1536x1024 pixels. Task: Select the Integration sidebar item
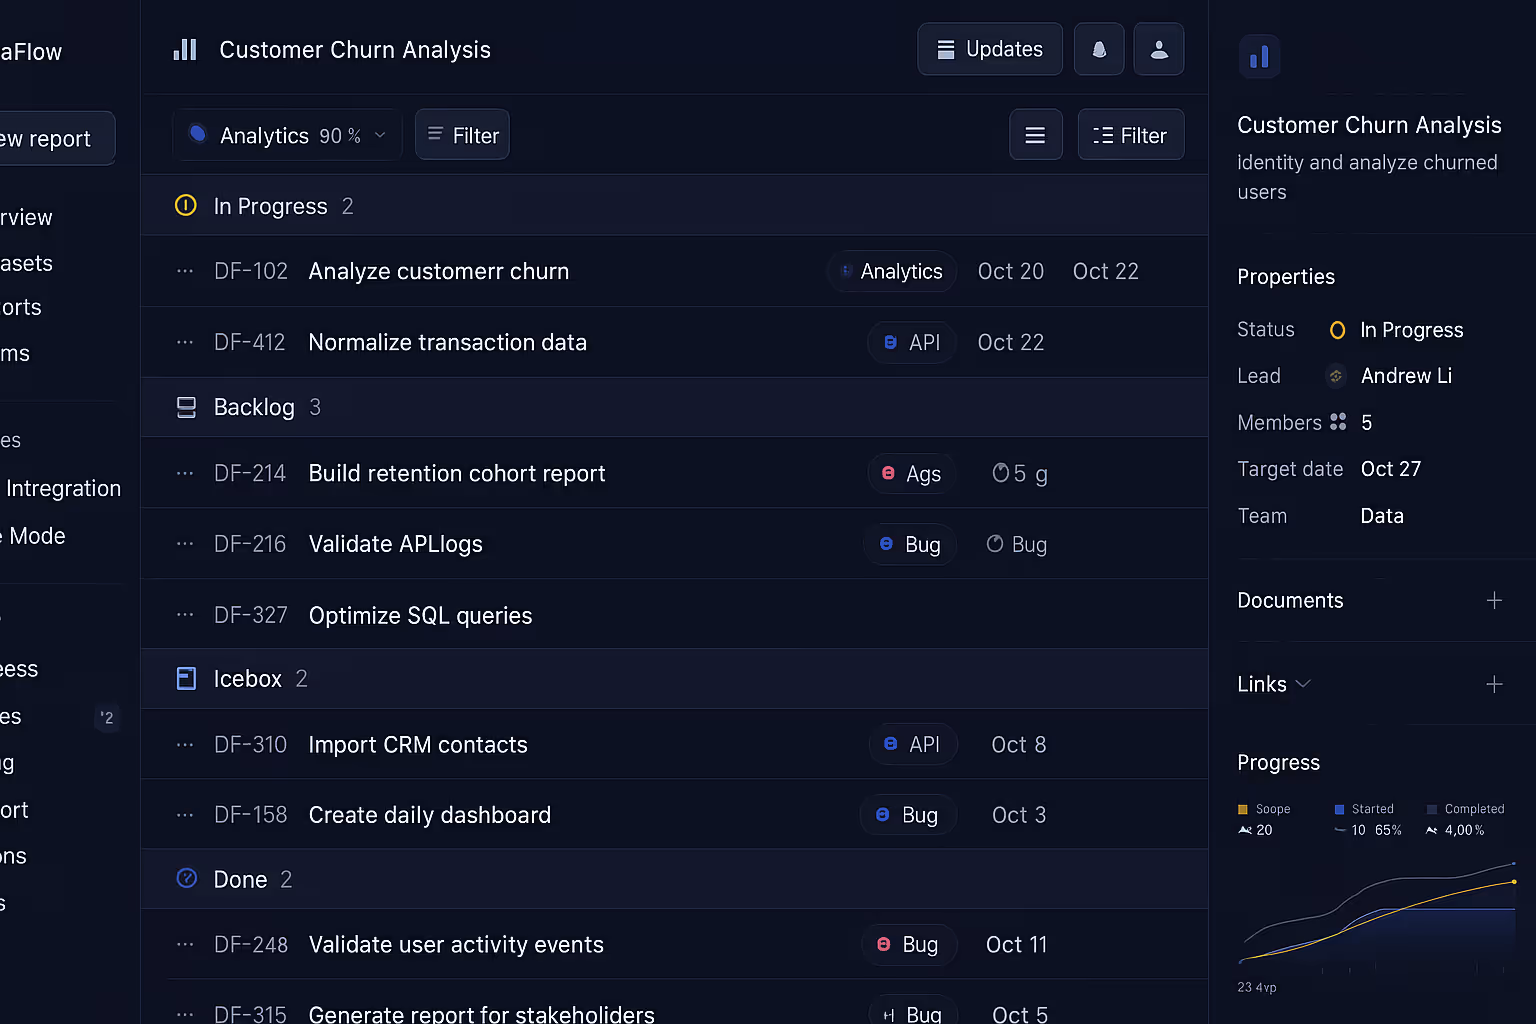62,488
